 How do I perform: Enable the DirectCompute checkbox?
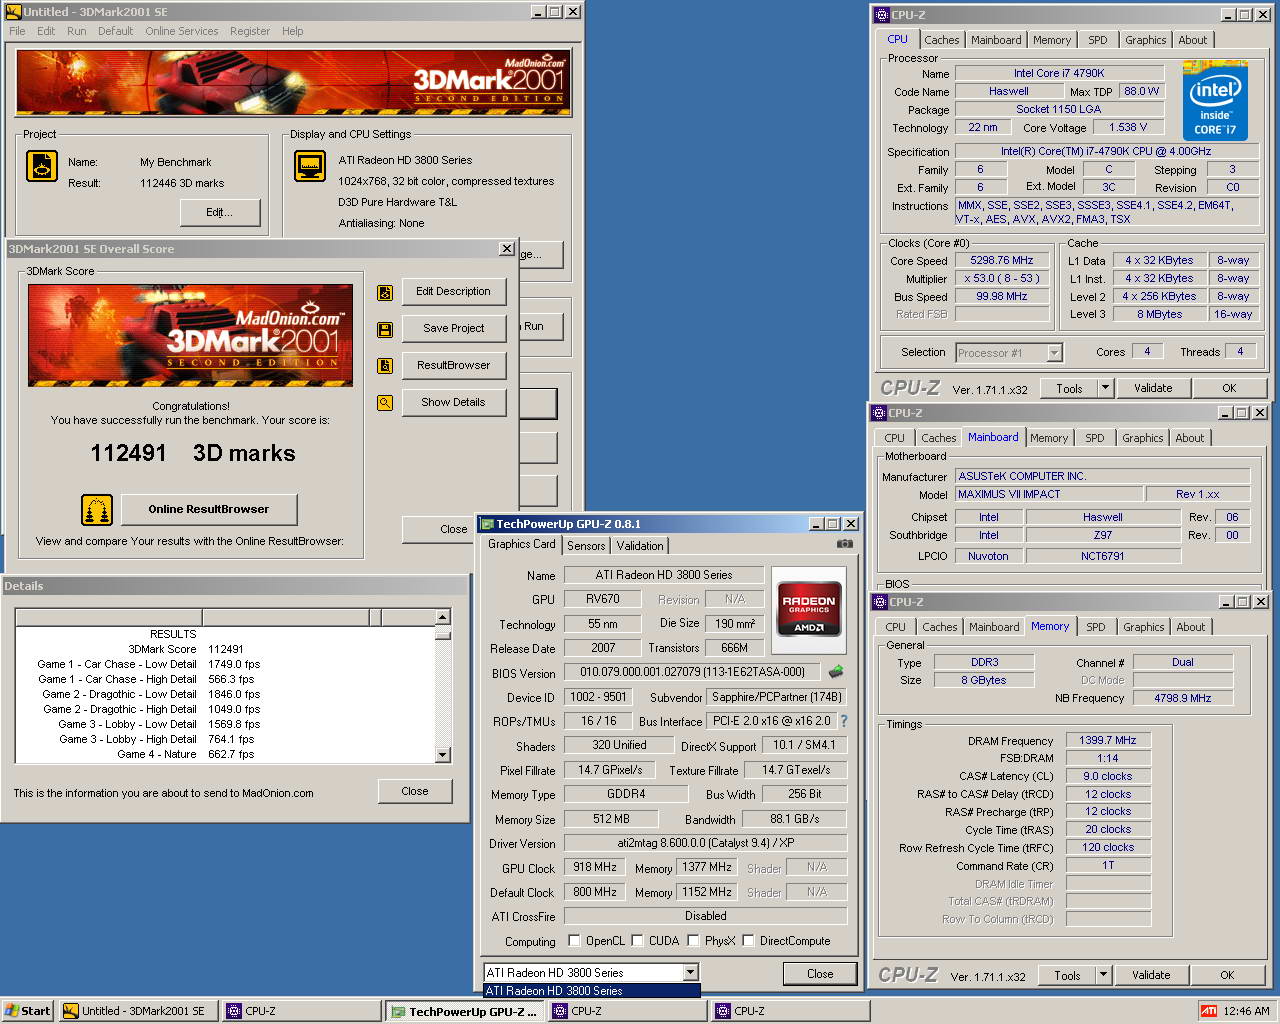(x=748, y=941)
